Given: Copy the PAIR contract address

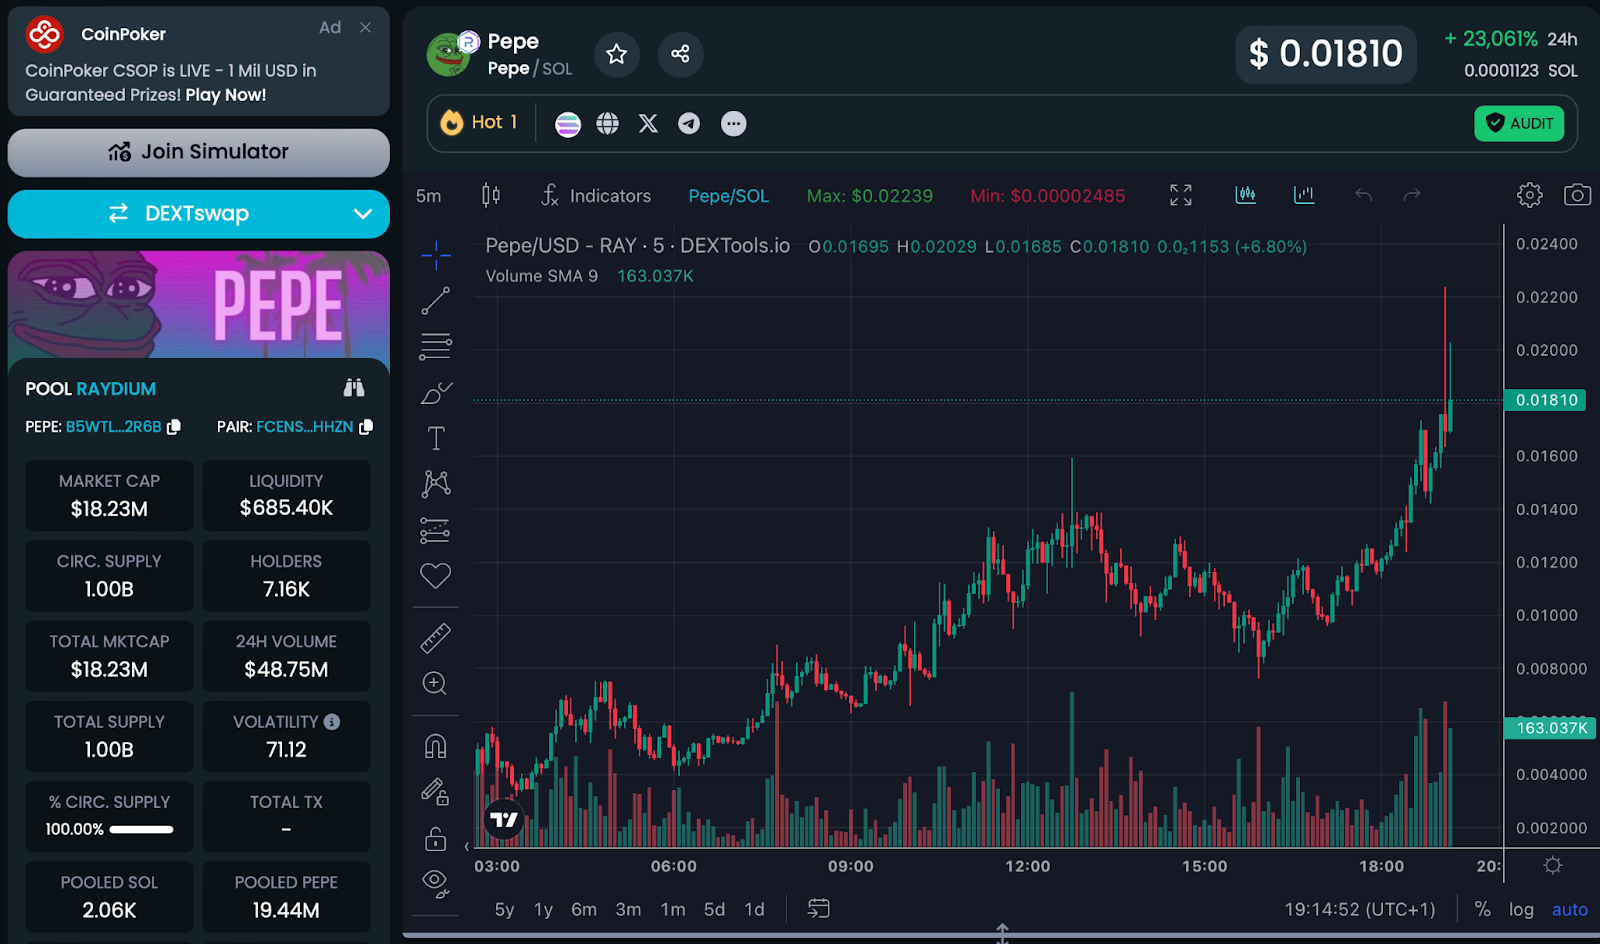Looking at the screenshot, I should (366, 427).
